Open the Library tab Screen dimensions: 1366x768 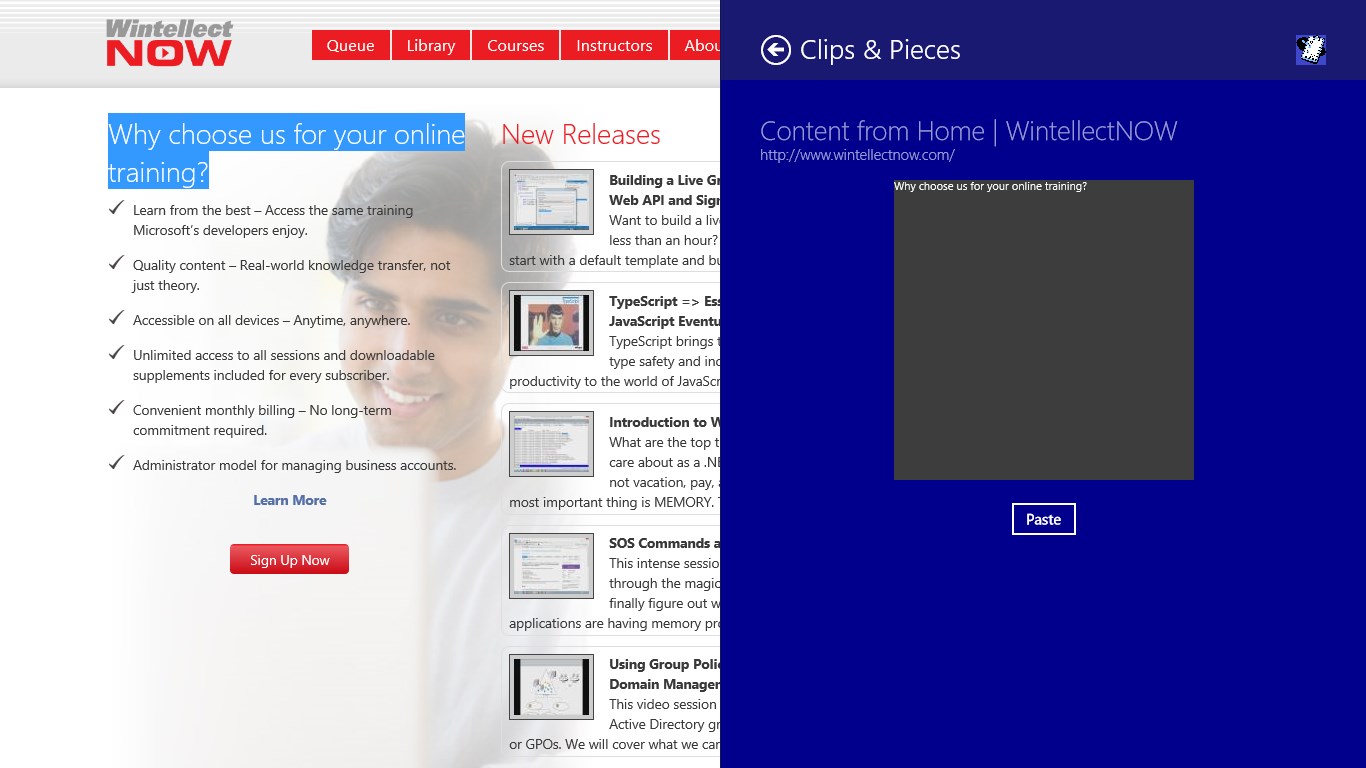tap(431, 45)
